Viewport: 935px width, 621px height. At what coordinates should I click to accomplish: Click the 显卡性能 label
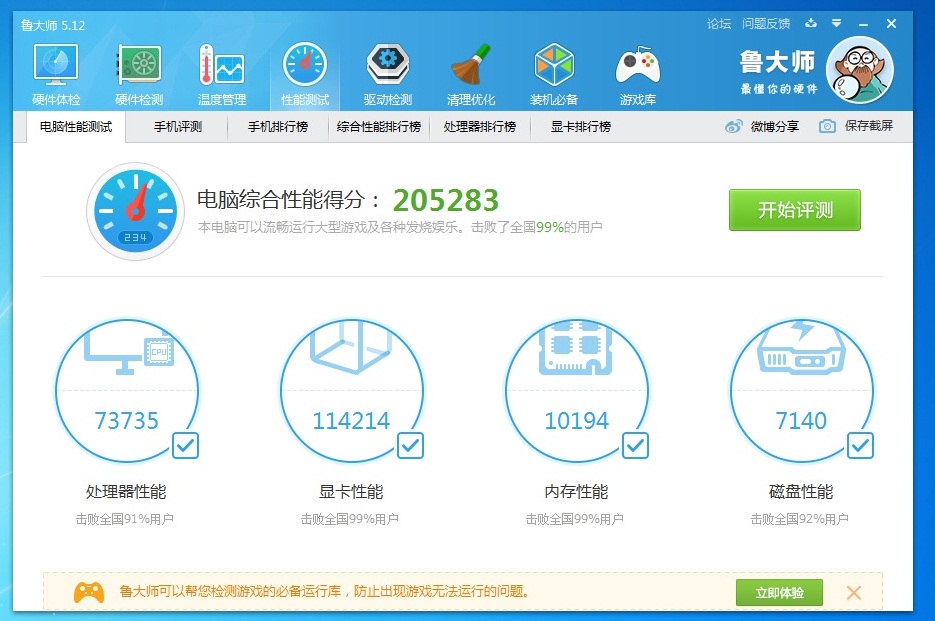(x=351, y=492)
